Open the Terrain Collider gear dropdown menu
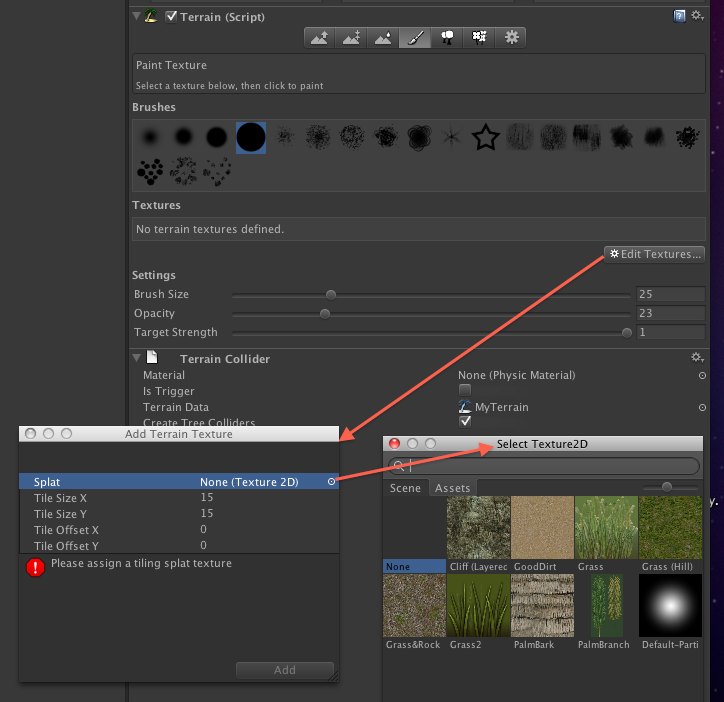The image size is (724, 702). tap(697, 358)
